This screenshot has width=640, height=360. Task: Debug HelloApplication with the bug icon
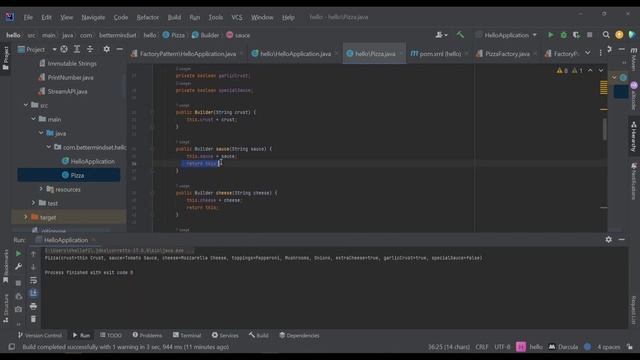(564, 35)
